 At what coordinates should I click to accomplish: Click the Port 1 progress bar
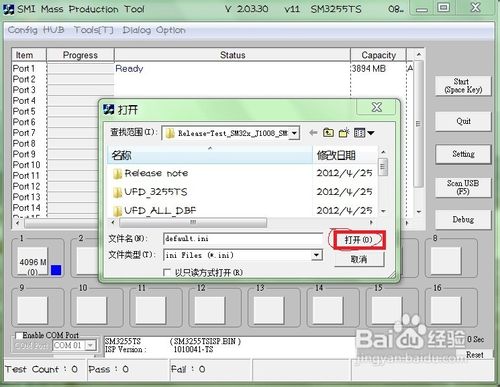point(81,69)
